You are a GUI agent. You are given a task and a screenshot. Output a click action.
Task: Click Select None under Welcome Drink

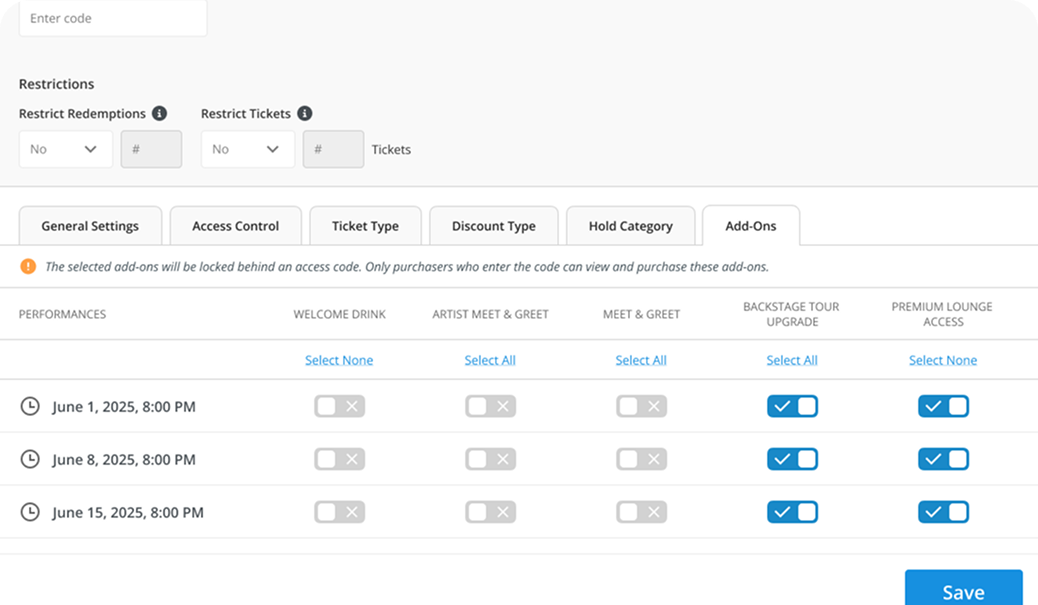coord(339,360)
